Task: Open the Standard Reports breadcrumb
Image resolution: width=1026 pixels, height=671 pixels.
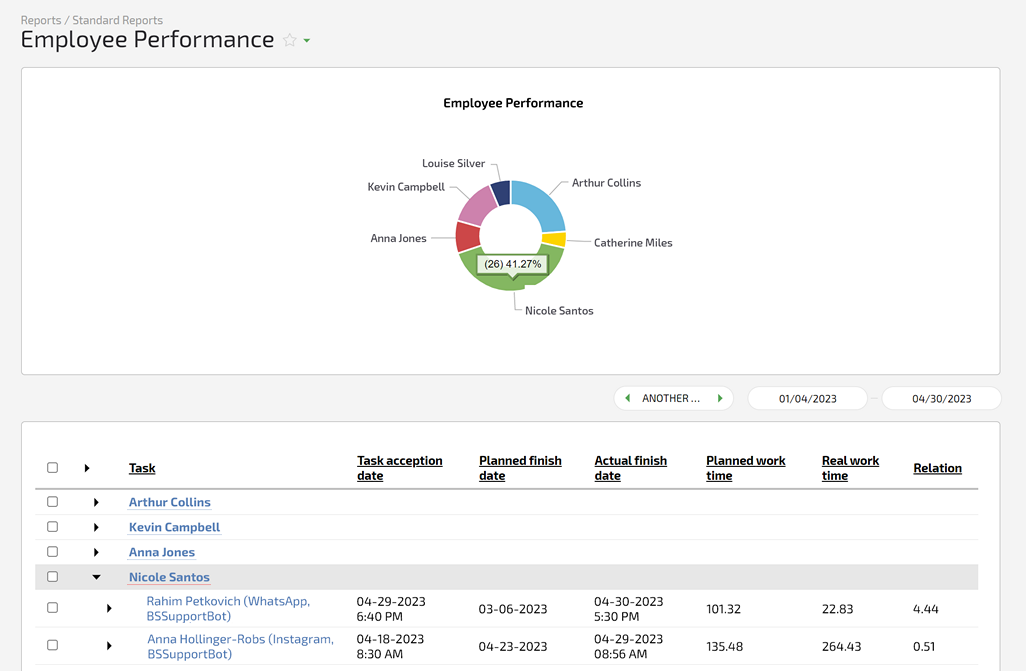Action: coord(118,20)
